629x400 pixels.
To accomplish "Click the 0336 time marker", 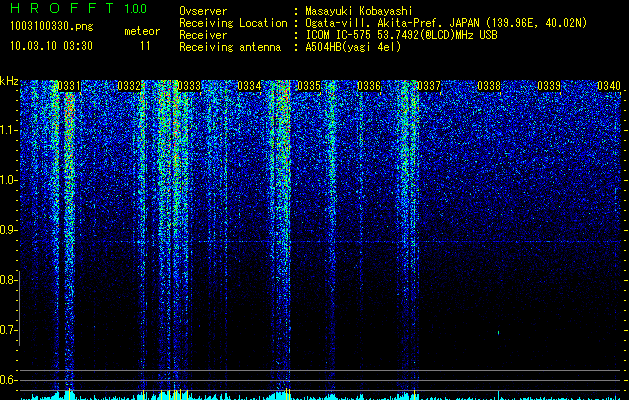I will coord(369,86).
